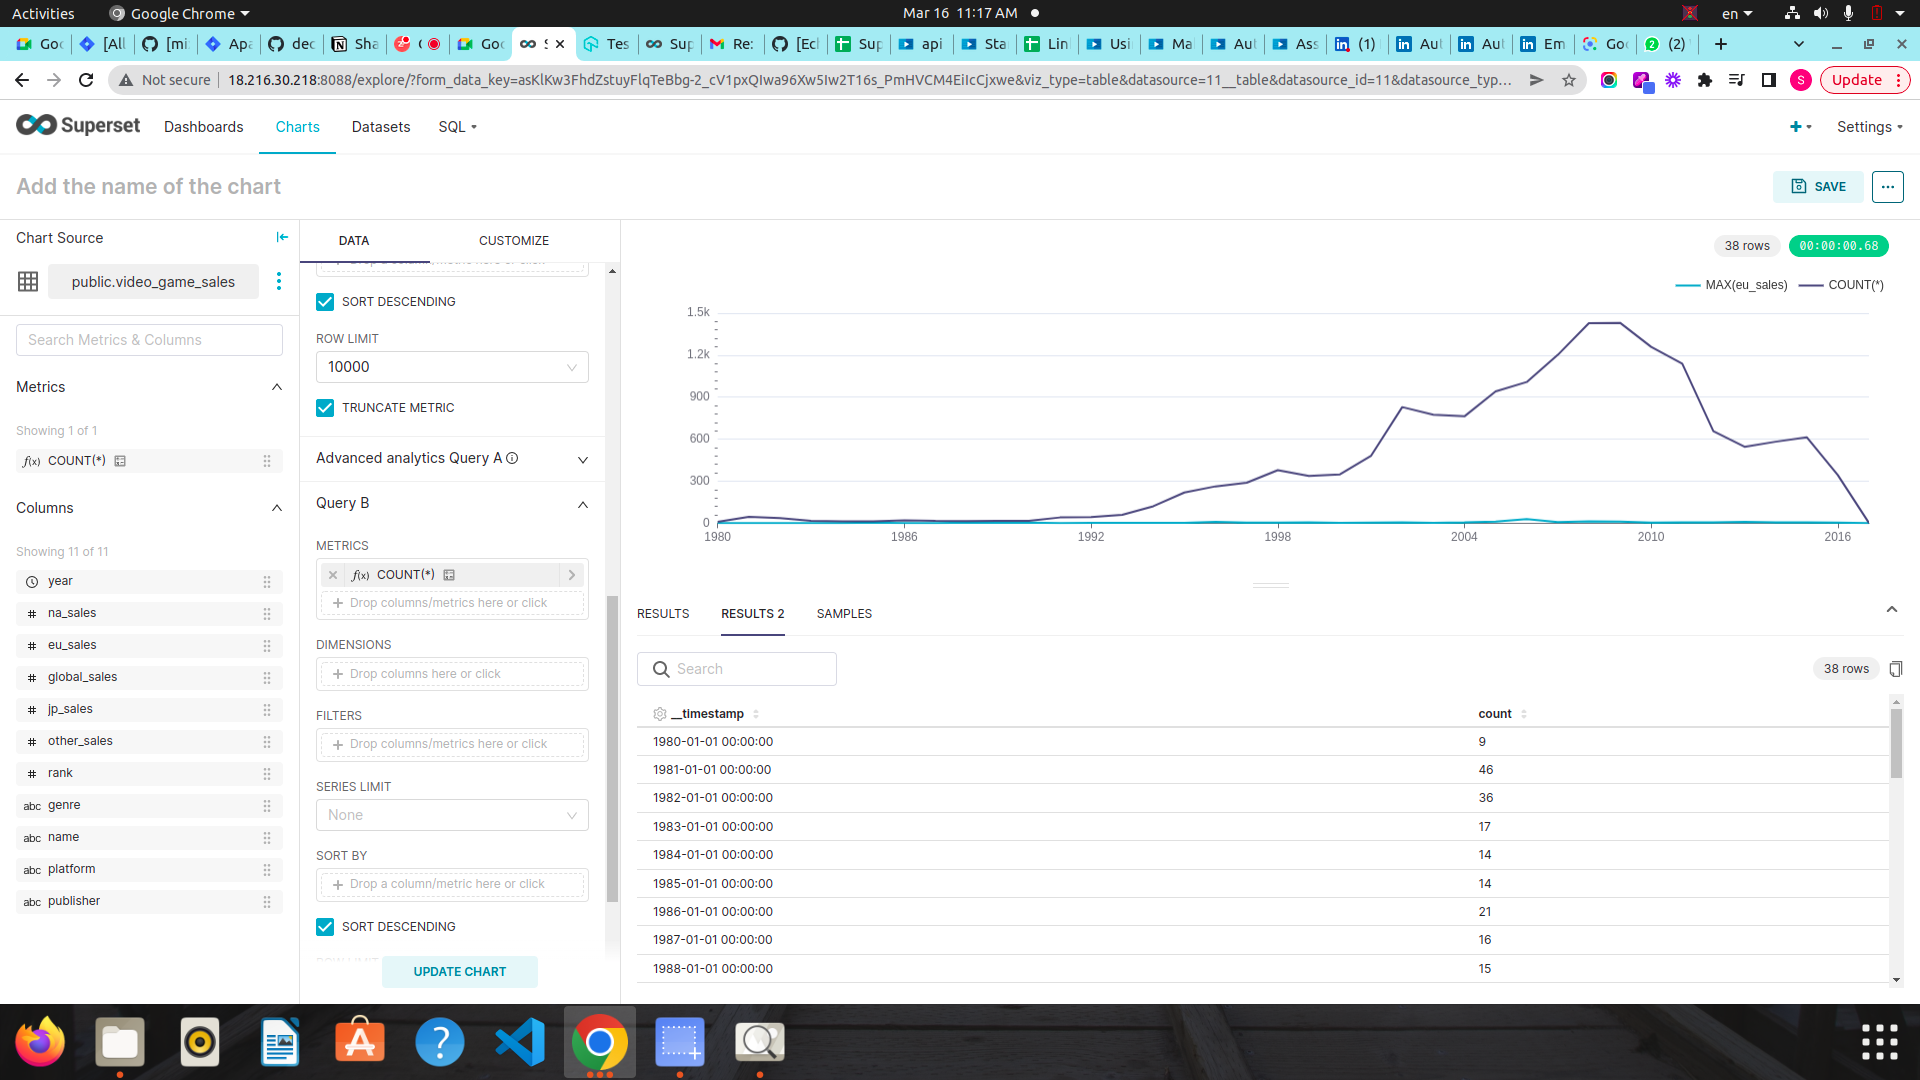Click the Superset logo

[x=78, y=125]
